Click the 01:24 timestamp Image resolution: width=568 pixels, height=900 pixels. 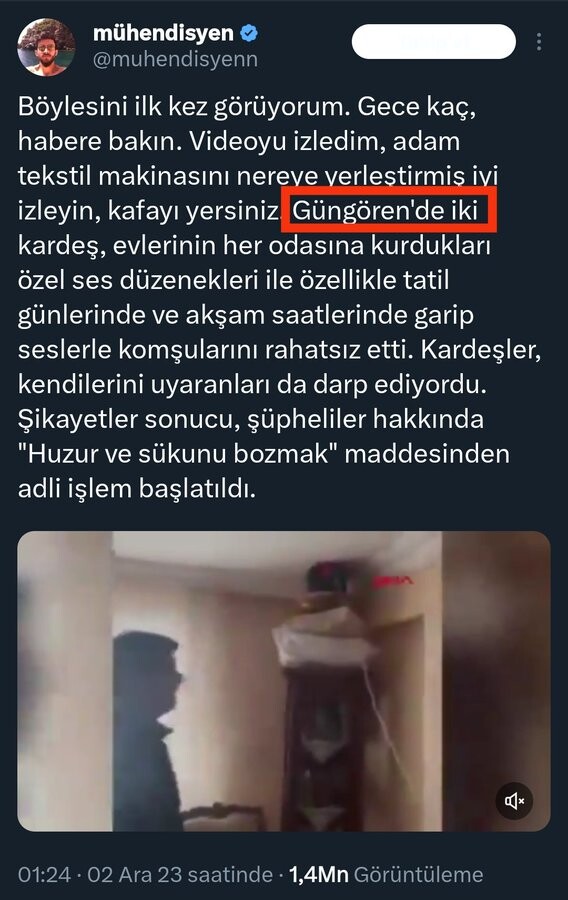click(44, 875)
